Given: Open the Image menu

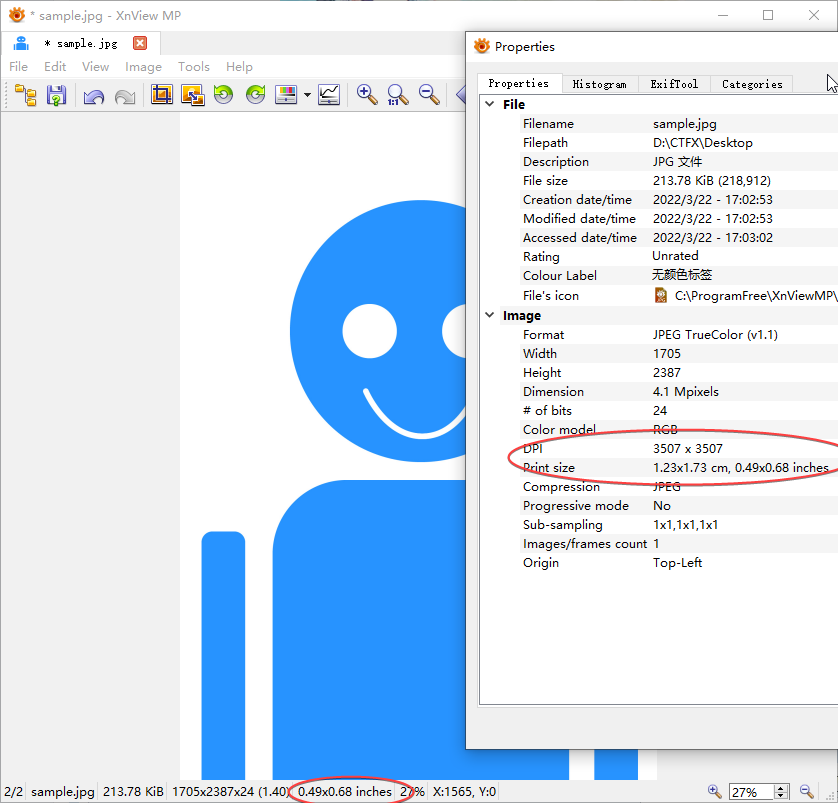Looking at the screenshot, I should pyautogui.click(x=143, y=67).
